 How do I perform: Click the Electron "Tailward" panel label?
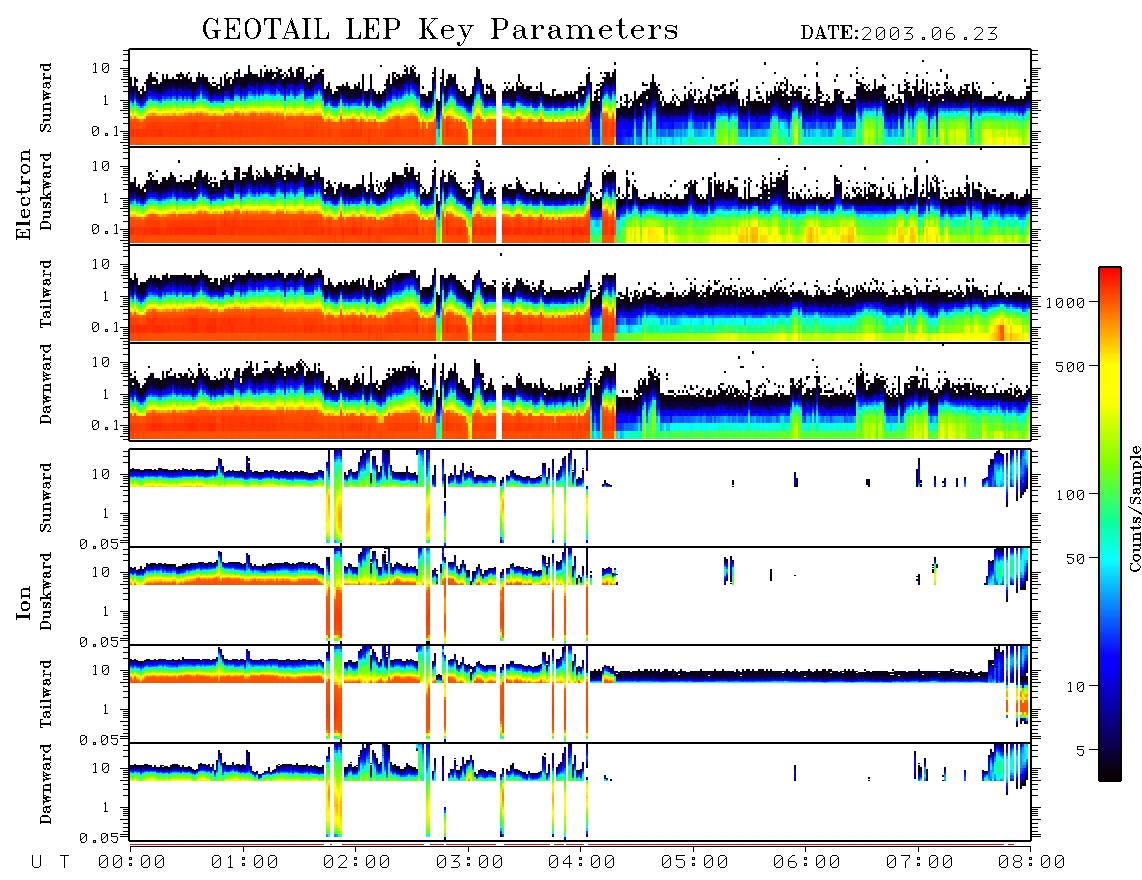click(x=46, y=294)
